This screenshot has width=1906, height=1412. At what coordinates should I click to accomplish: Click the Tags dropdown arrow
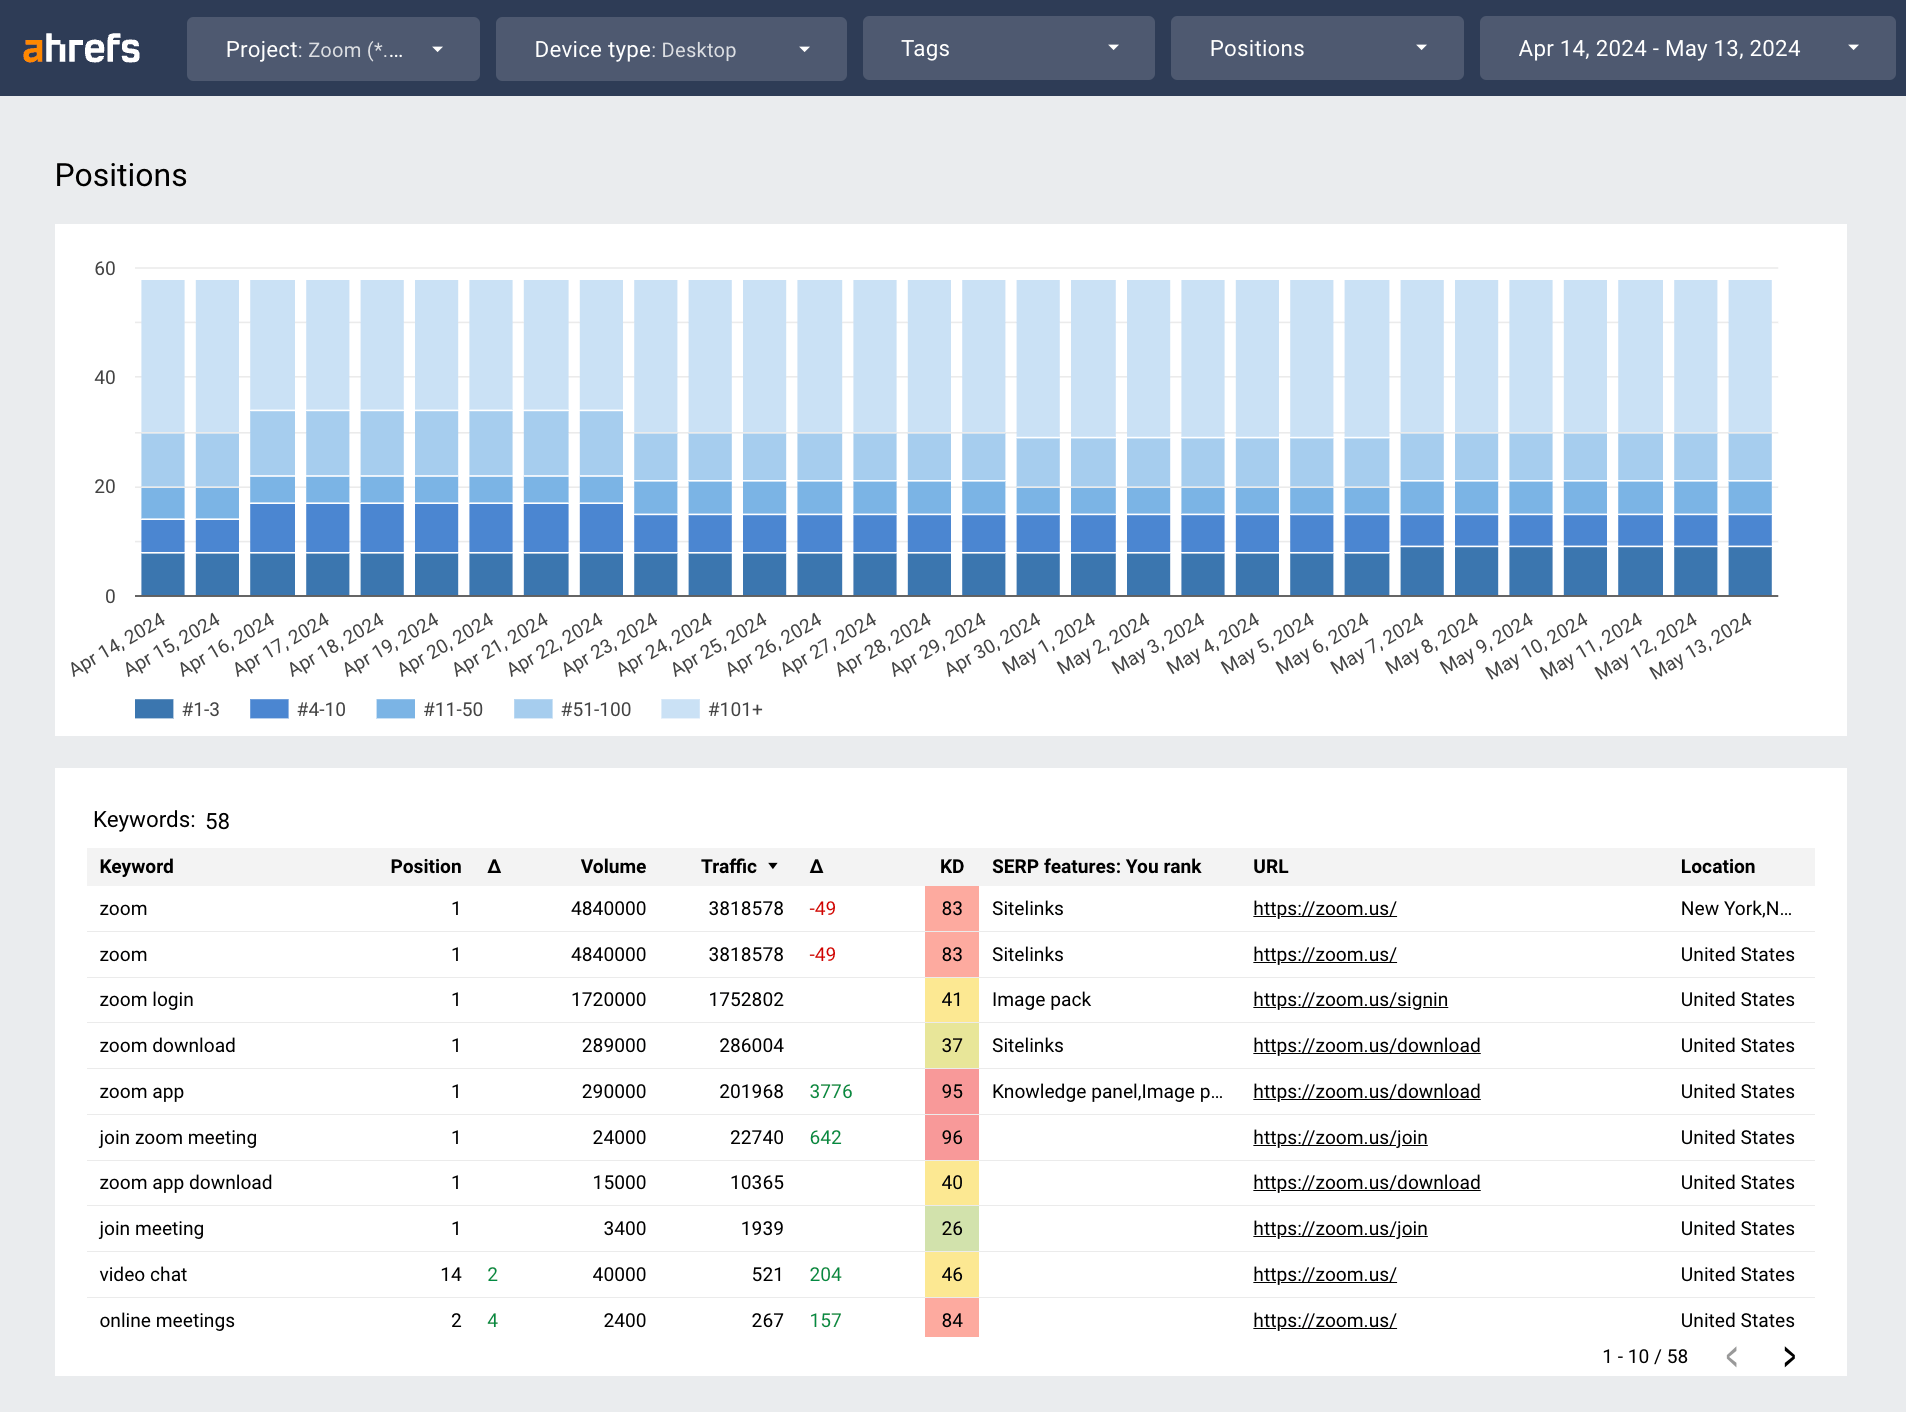(x=1112, y=47)
